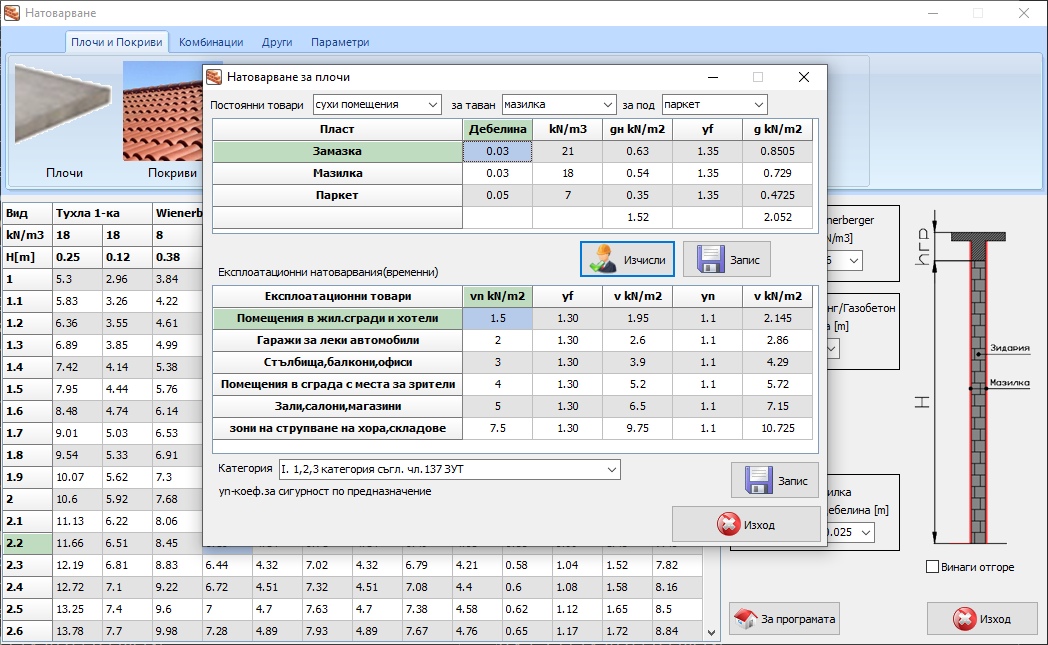Screen dimensions: 1048x645
Task: Click the Запис button next to Категория
Action: 775,480
